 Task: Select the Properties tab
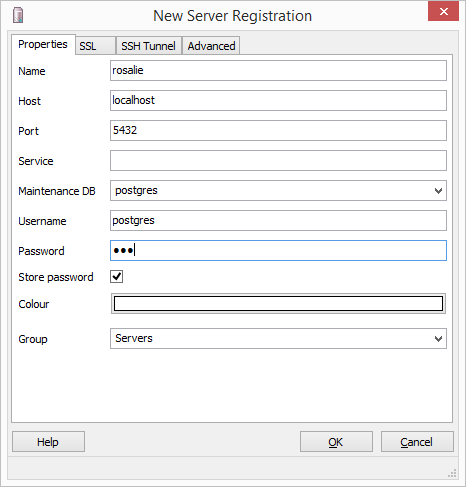tap(43, 44)
